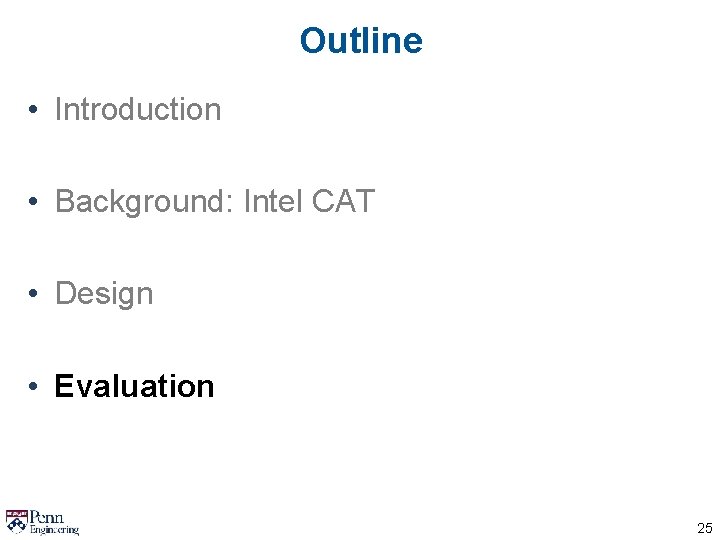This screenshot has height=540, width=720.
Task: Click the bullet dot before Background
Action: click(x=34, y=201)
